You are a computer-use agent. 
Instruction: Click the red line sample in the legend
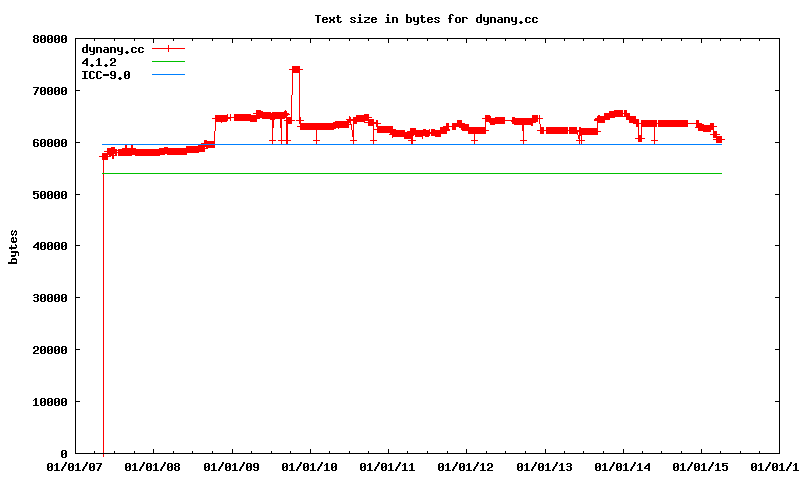[169, 48]
